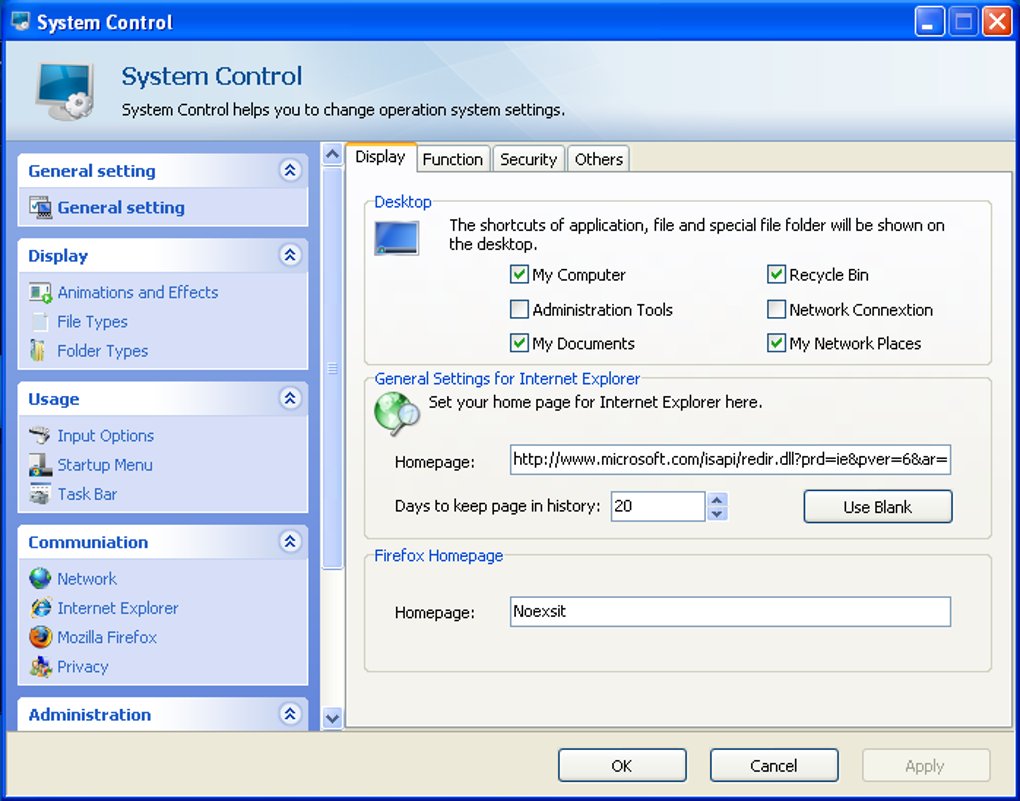This screenshot has height=801, width=1020.
Task: Switch to the Security tab
Action: click(528, 158)
